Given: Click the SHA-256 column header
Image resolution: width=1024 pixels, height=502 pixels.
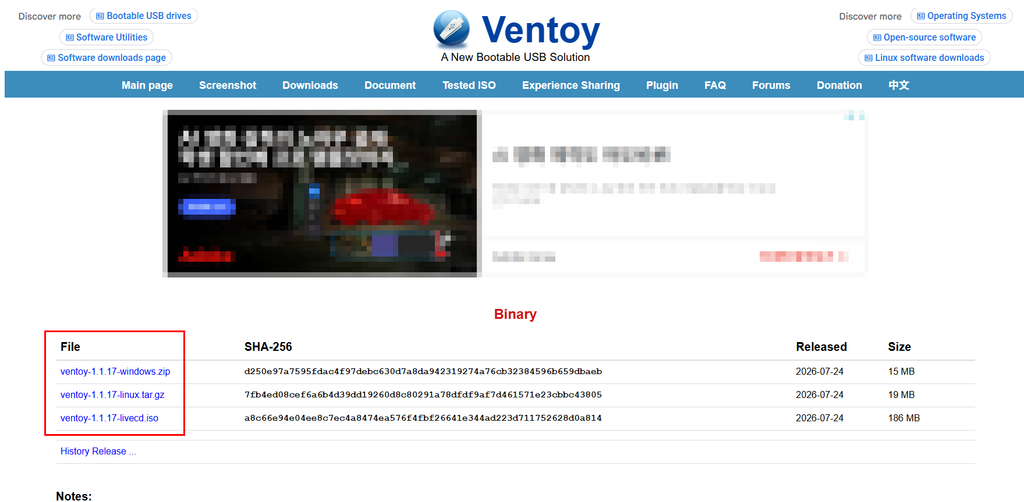Looking at the screenshot, I should point(268,347).
